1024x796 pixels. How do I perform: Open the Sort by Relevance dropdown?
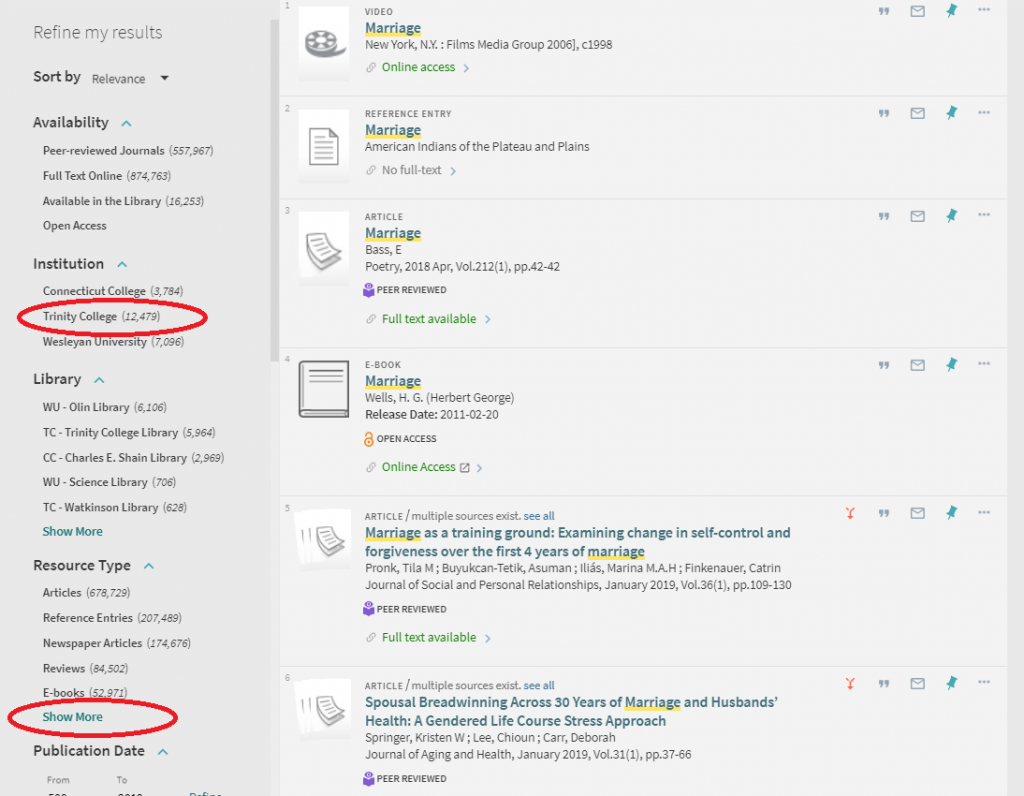131,78
